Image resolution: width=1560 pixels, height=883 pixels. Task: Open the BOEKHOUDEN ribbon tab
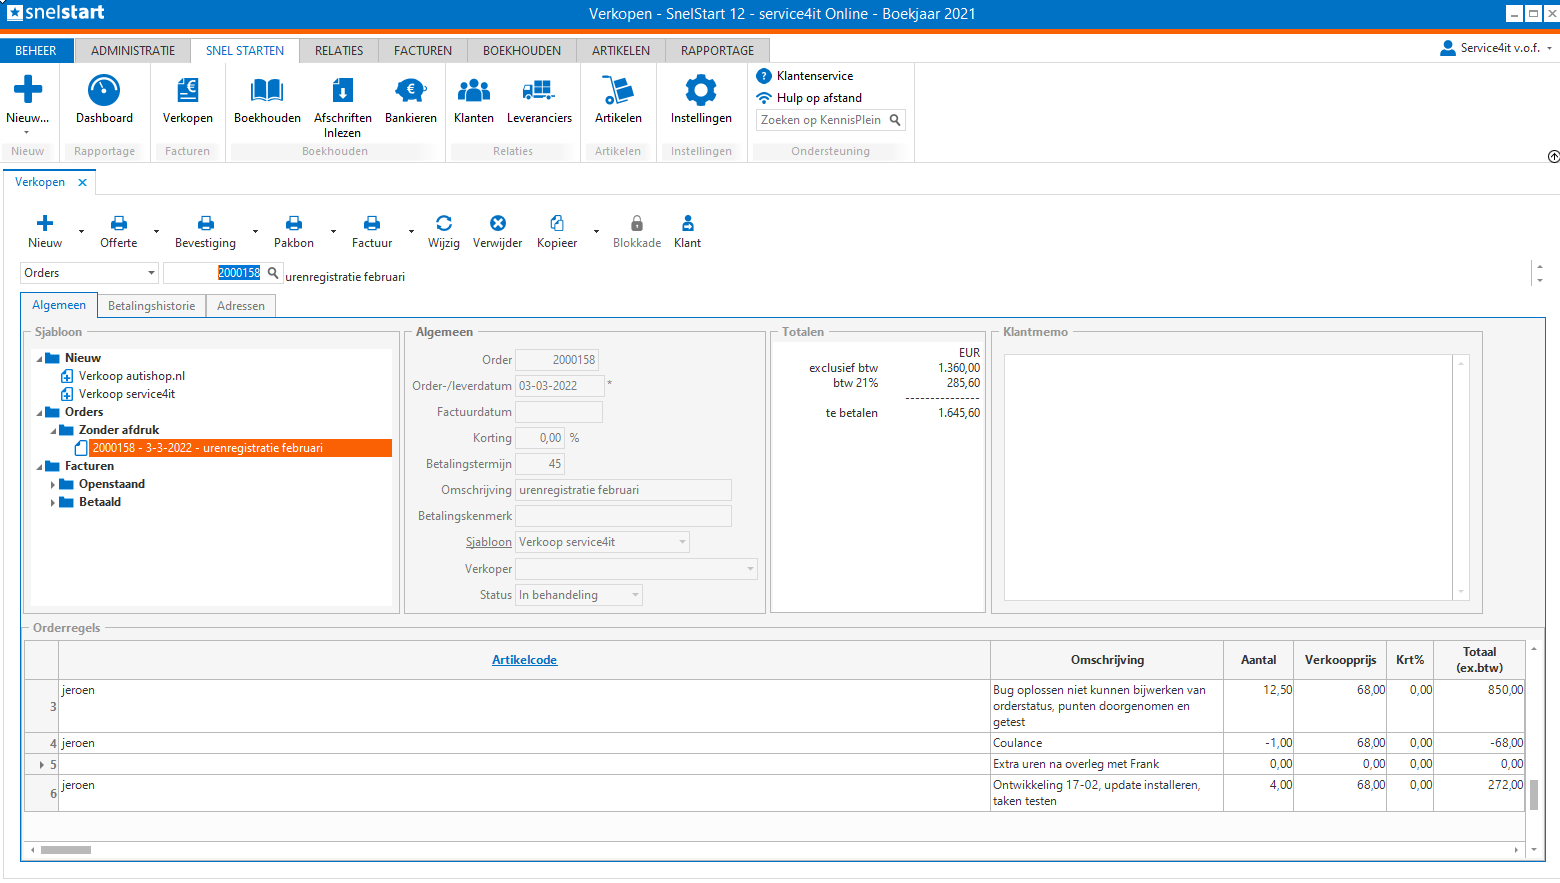(521, 51)
